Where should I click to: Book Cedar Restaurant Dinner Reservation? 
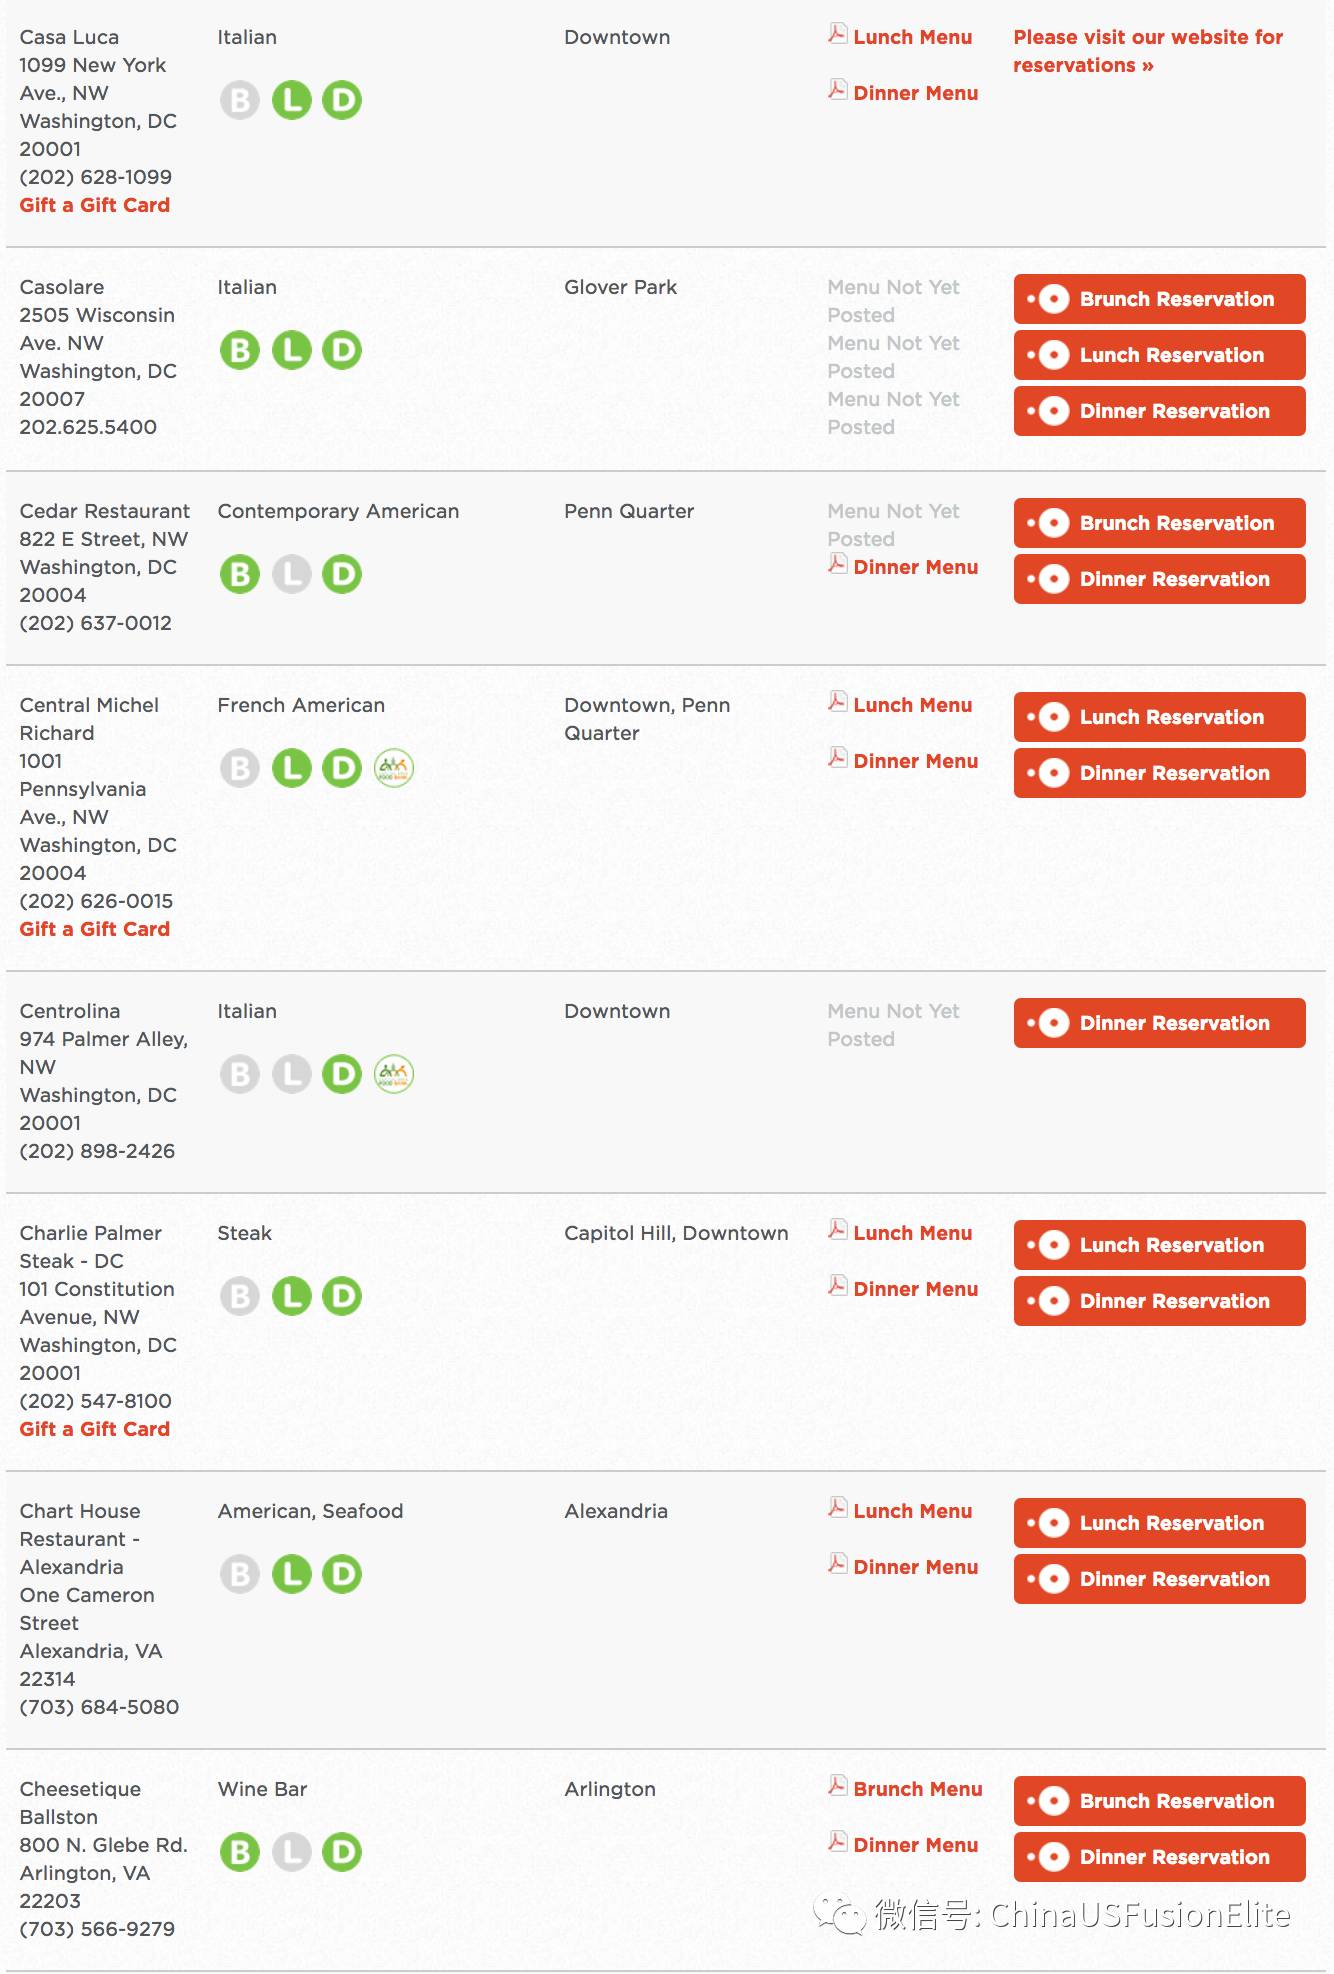[1160, 579]
